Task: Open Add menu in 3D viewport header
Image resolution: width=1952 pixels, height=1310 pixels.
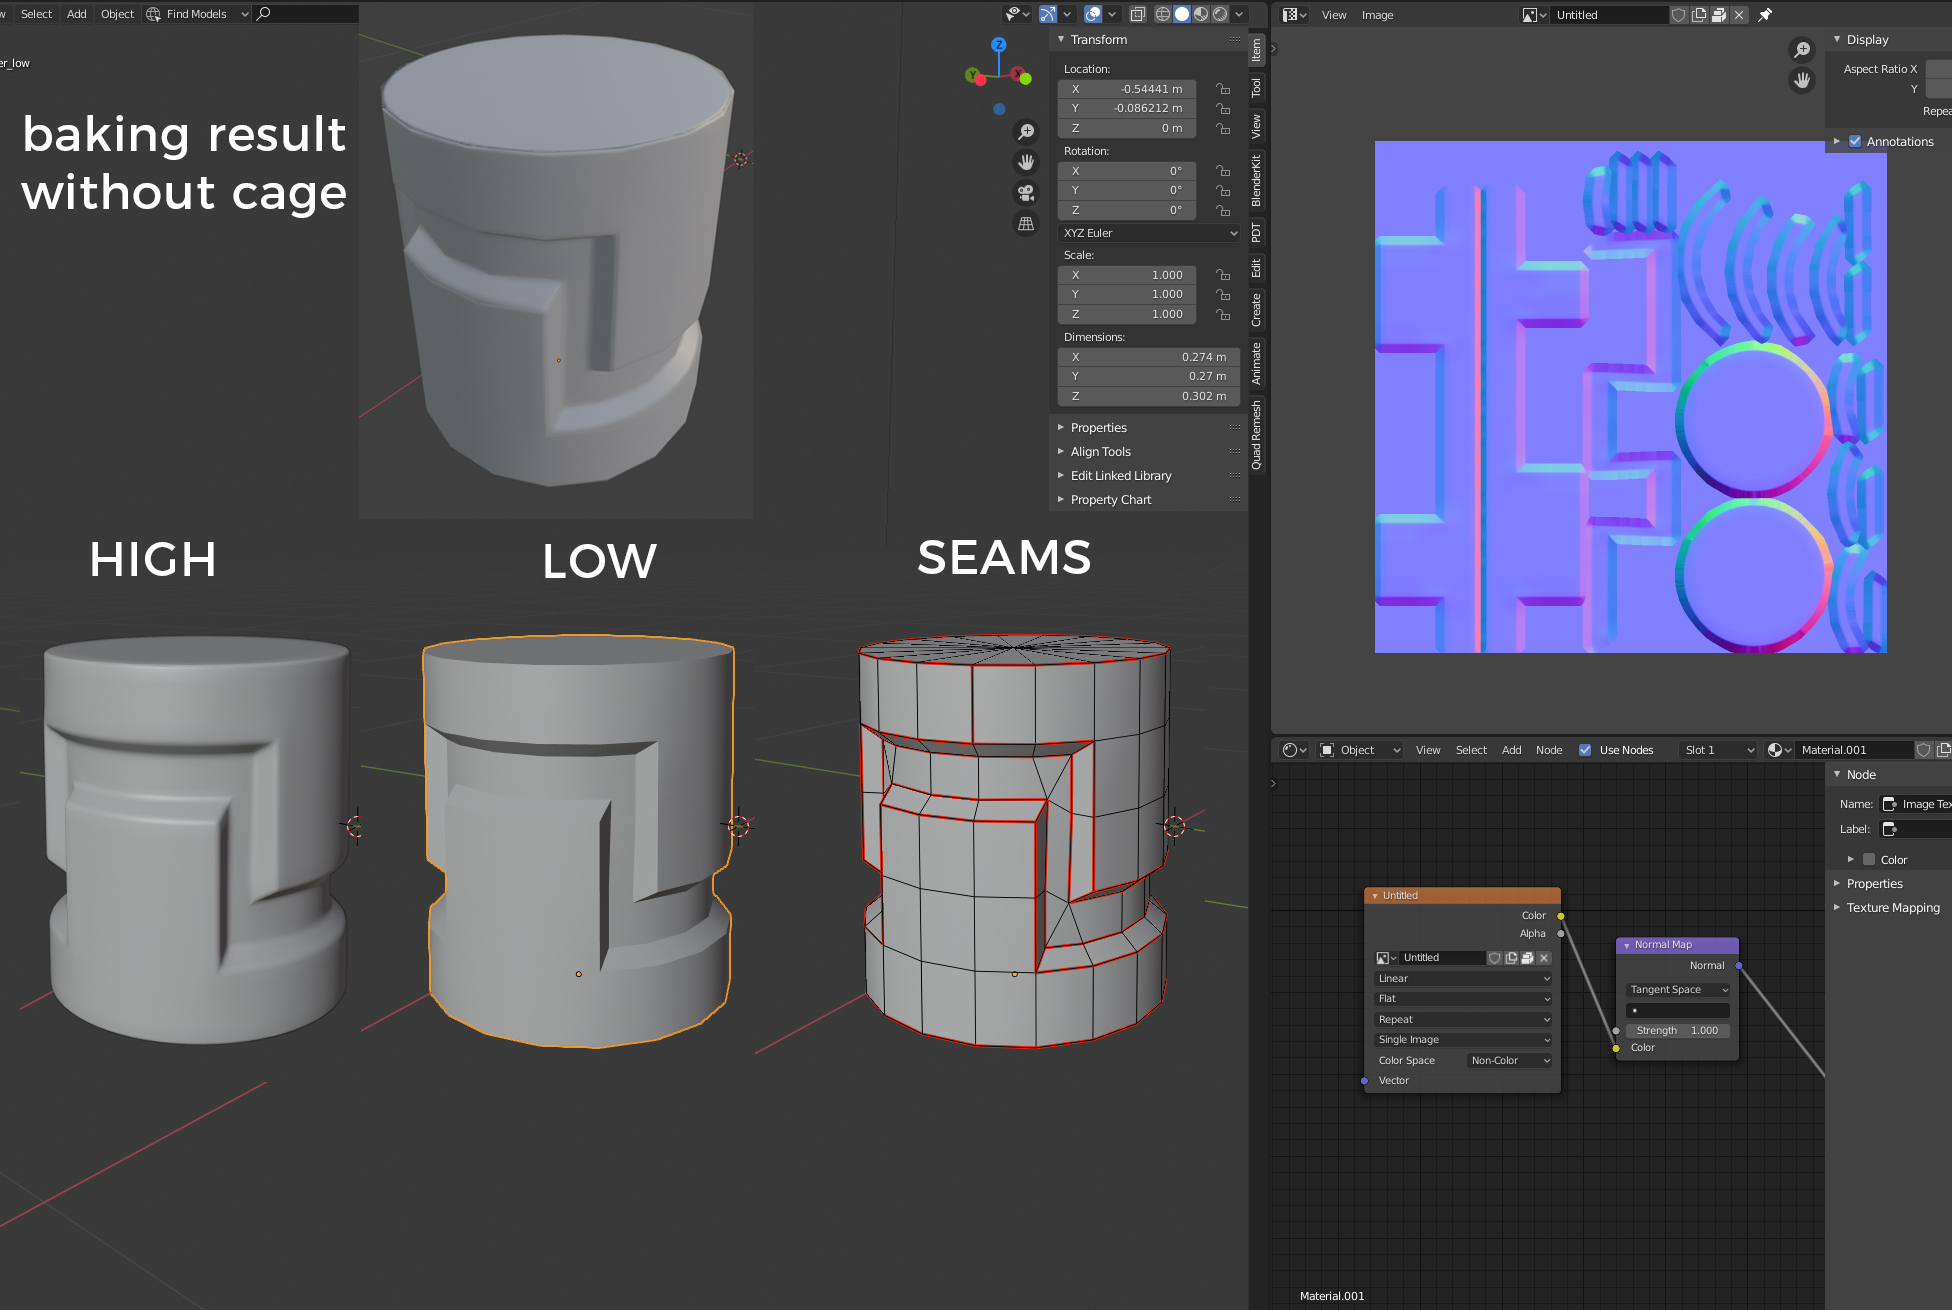Action: click(76, 14)
